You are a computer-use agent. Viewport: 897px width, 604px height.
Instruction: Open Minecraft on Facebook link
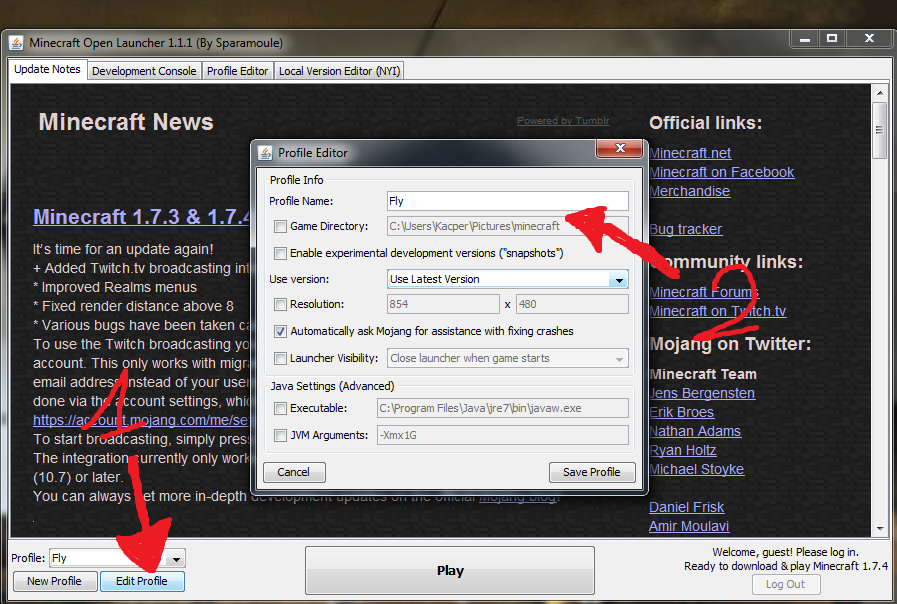(722, 172)
